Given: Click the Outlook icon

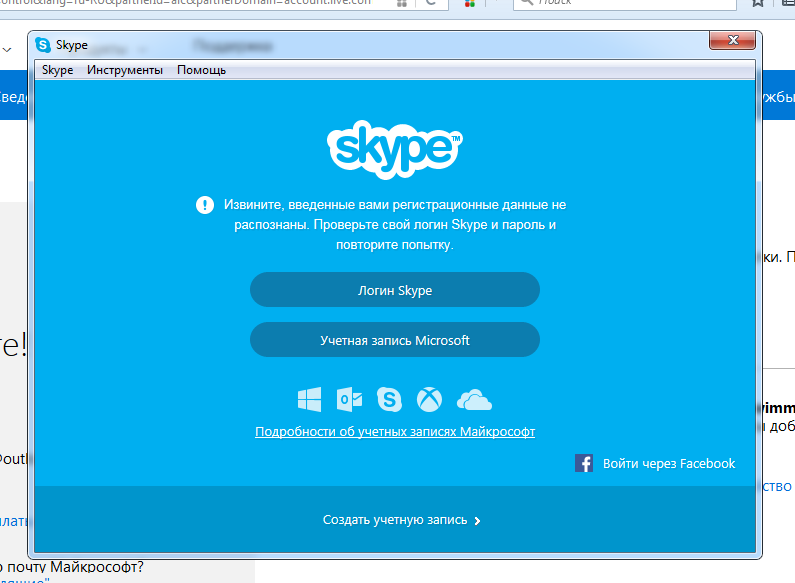Looking at the screenshot, I should pyautogui.click(x=349, y=399).
